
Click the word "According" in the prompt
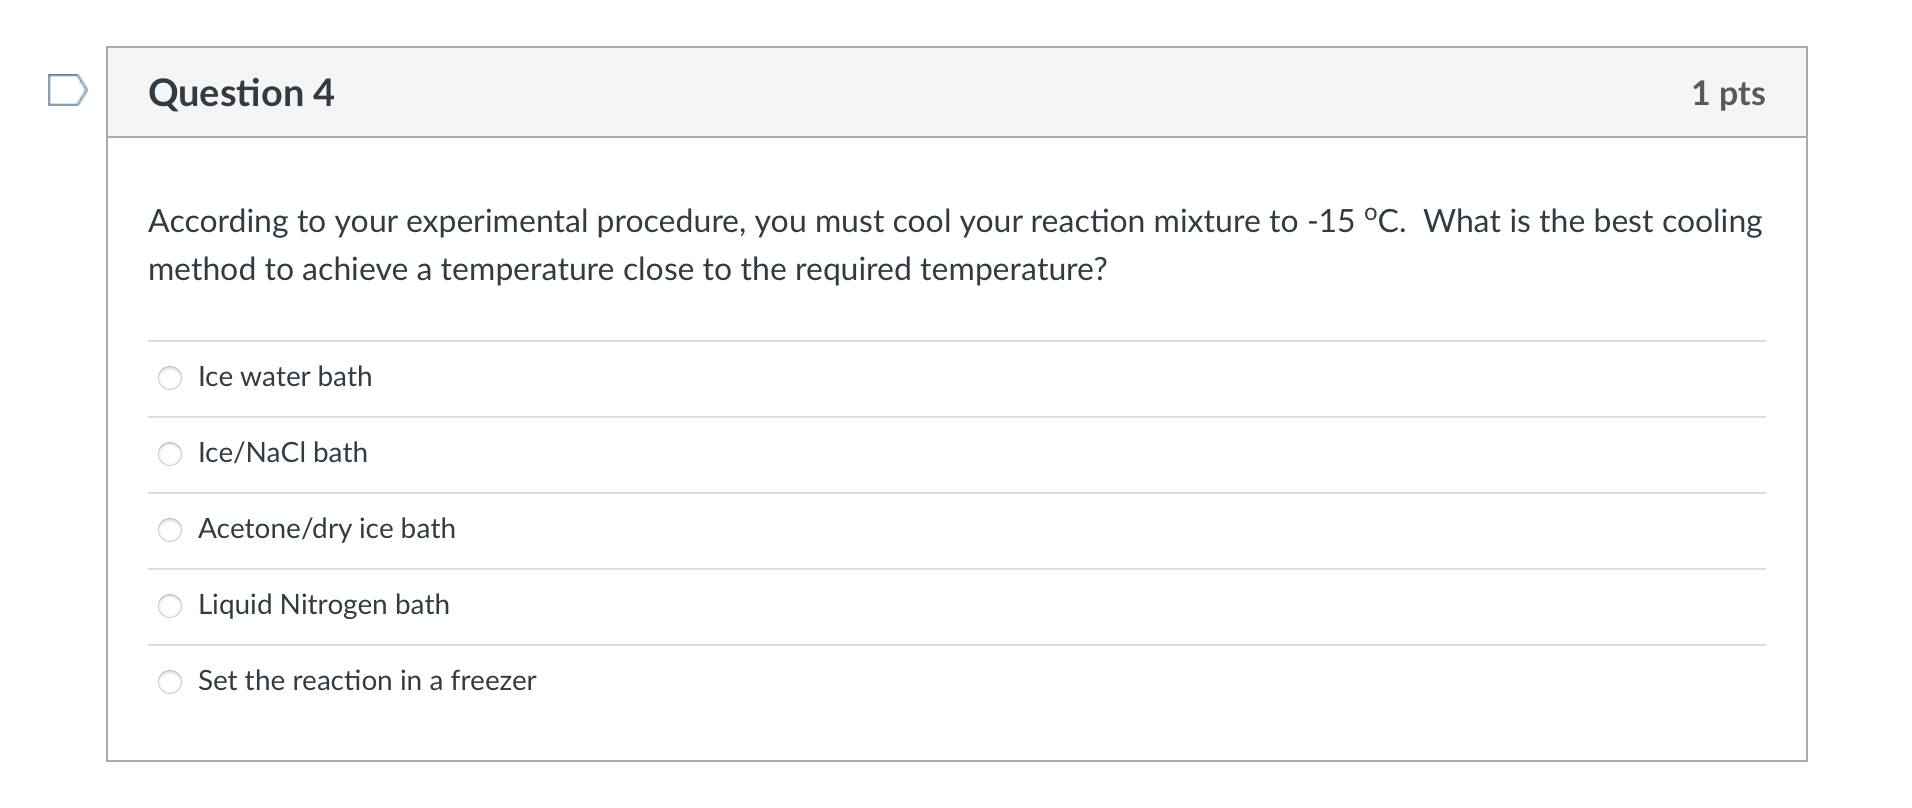[218, 221]
